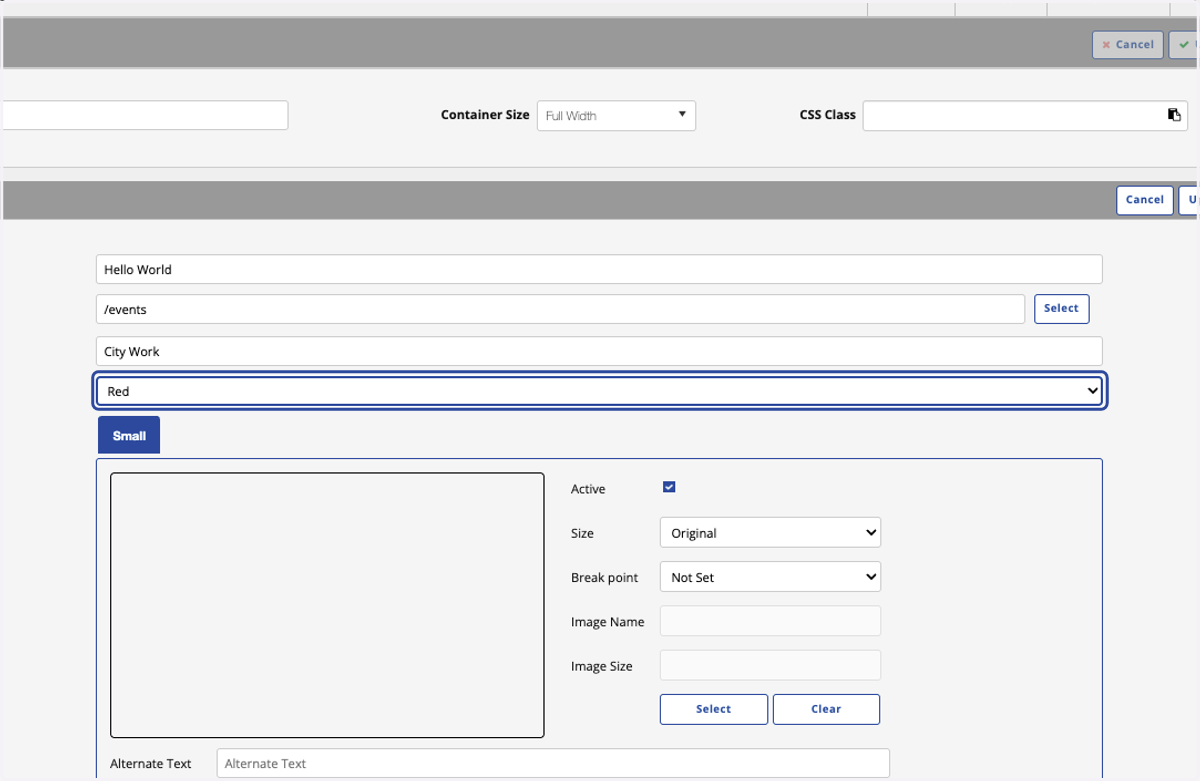Click the Break point label
Image resolution: width=1200 pixels, height=781 pixels.
click(605, 578)
